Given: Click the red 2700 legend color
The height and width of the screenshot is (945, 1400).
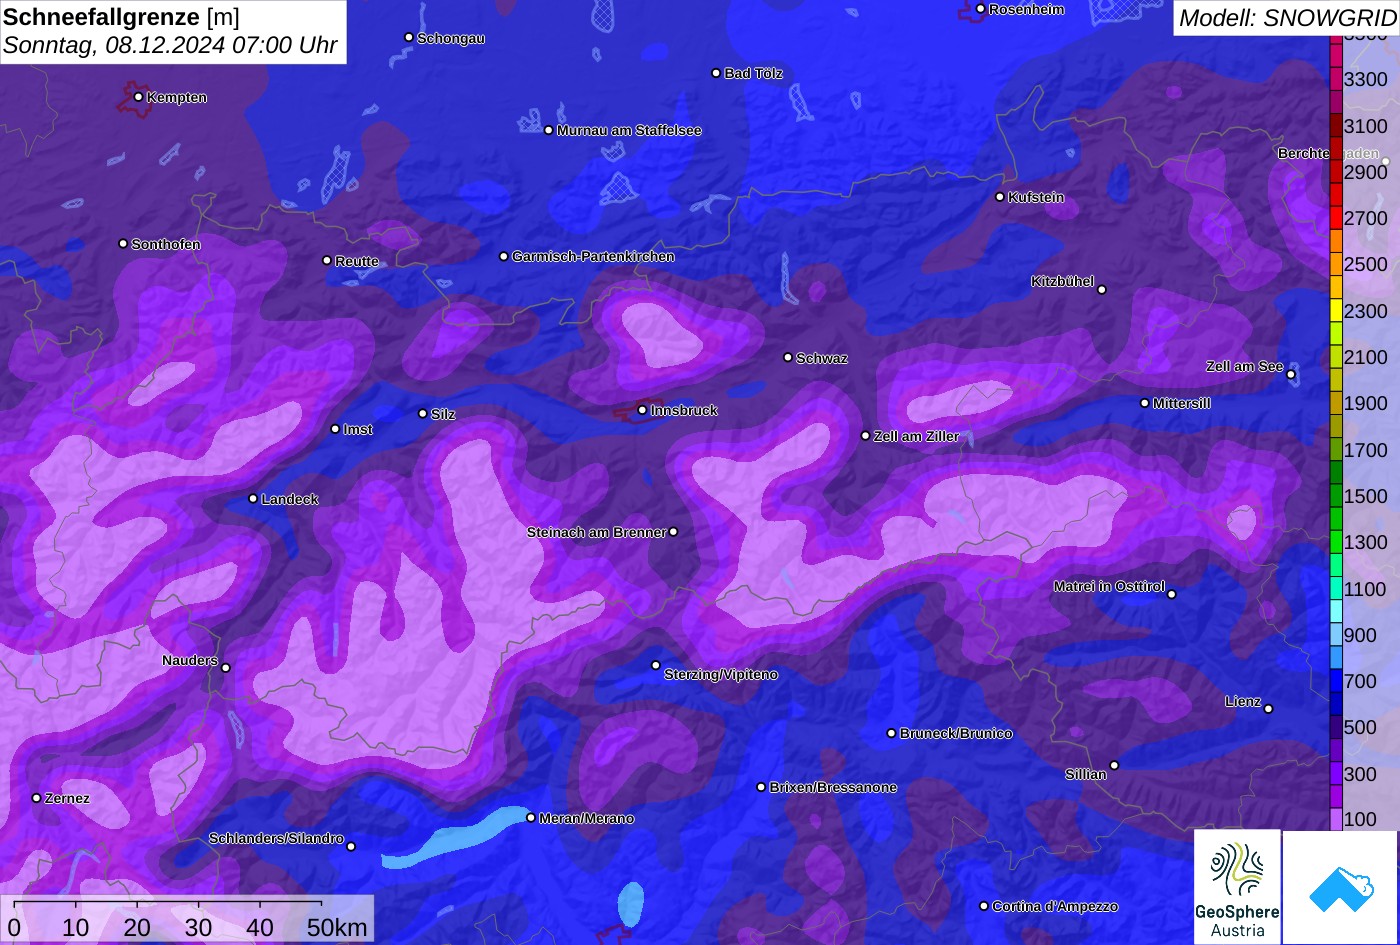Looking at the screenshot, I should (x=1336, y=218).
